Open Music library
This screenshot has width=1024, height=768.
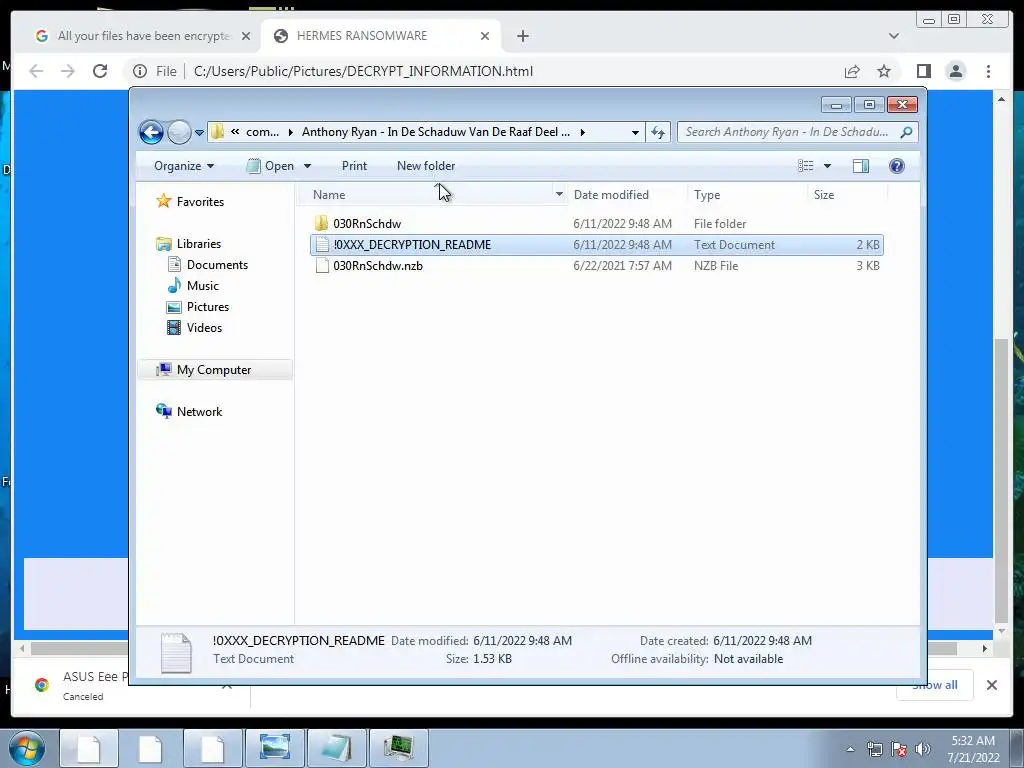tap(193, 285)
